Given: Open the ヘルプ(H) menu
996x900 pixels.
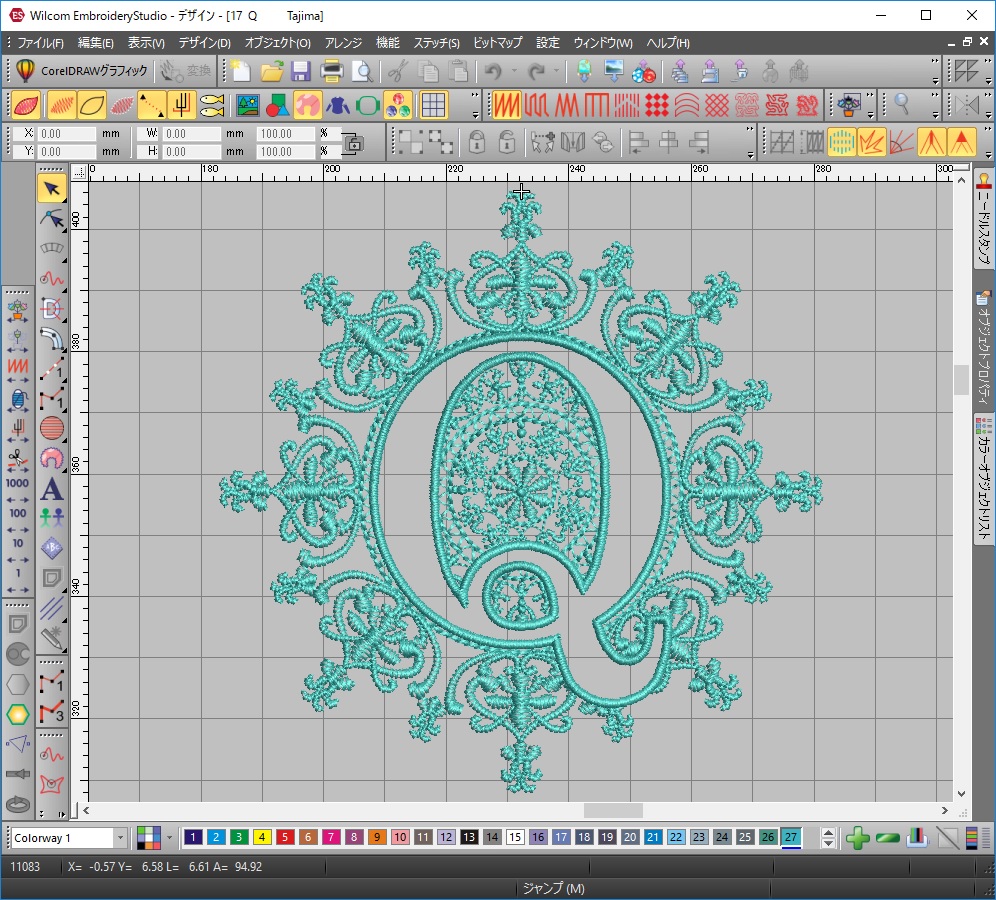Looking at the screenshot, I should point(668,43).
